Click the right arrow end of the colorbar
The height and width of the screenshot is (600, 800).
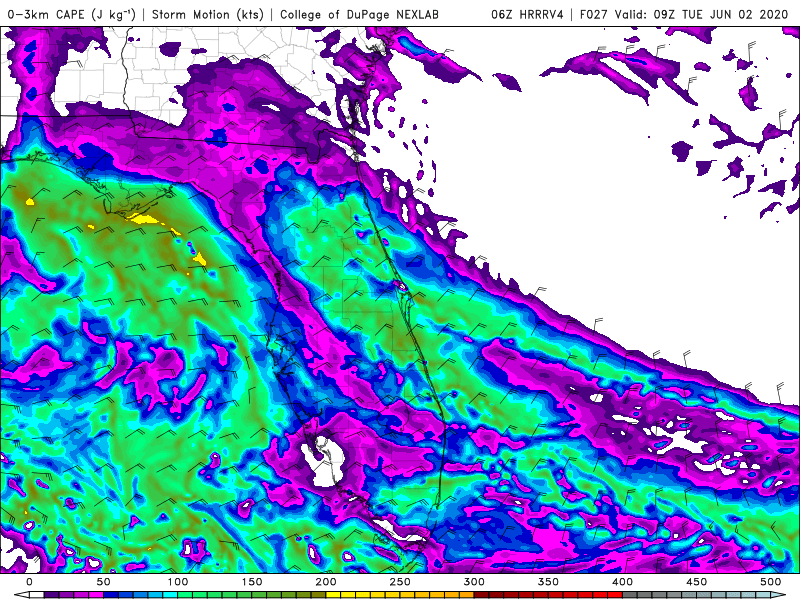778,595
